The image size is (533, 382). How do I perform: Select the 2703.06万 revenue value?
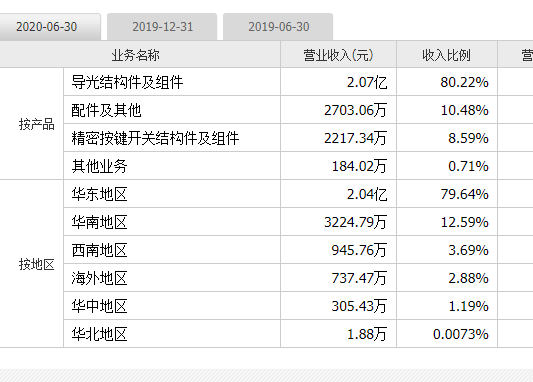[356, 110]
